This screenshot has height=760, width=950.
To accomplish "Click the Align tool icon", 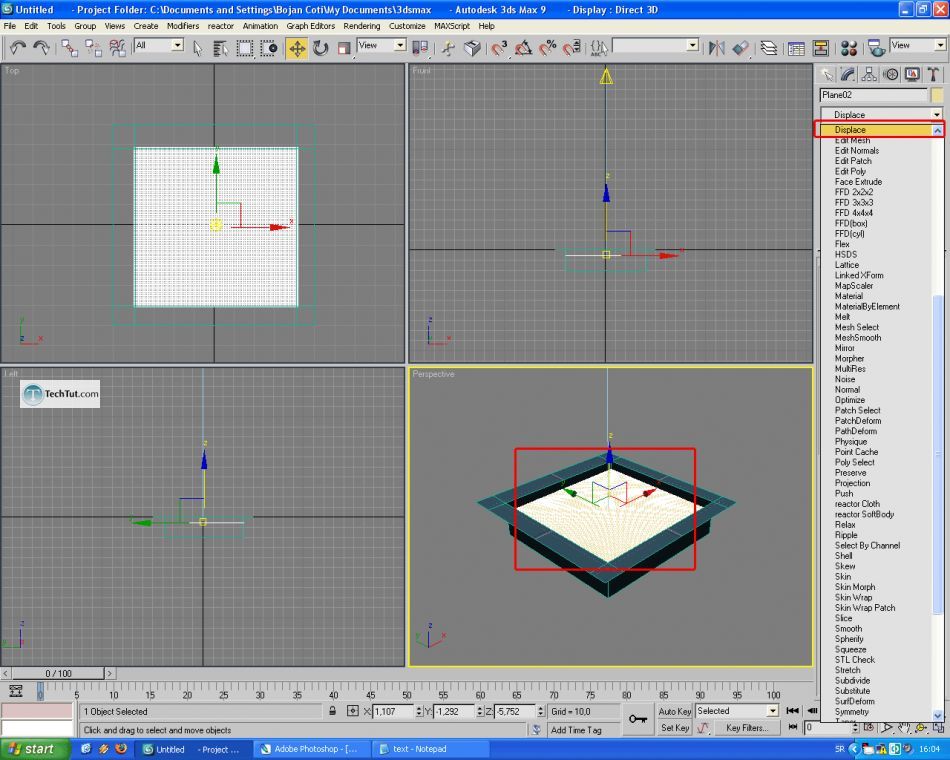I will [x=740, y=48].
